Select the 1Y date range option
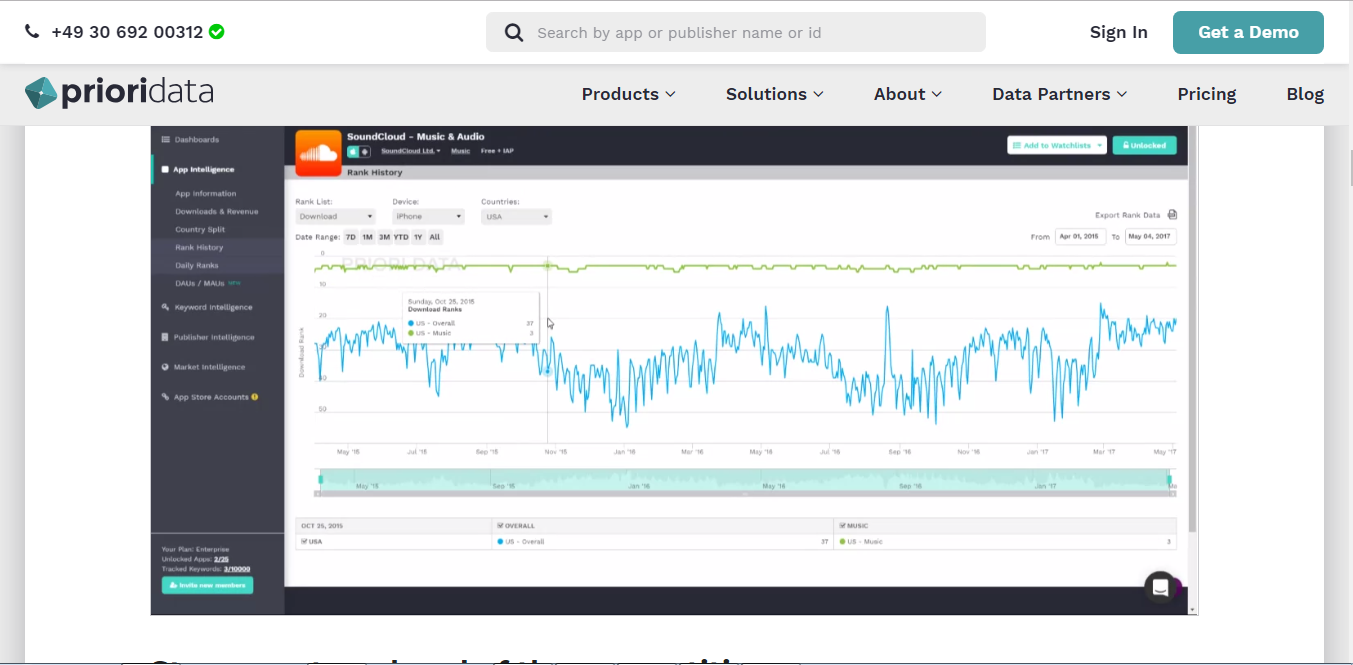 click(x=418, y=237)
